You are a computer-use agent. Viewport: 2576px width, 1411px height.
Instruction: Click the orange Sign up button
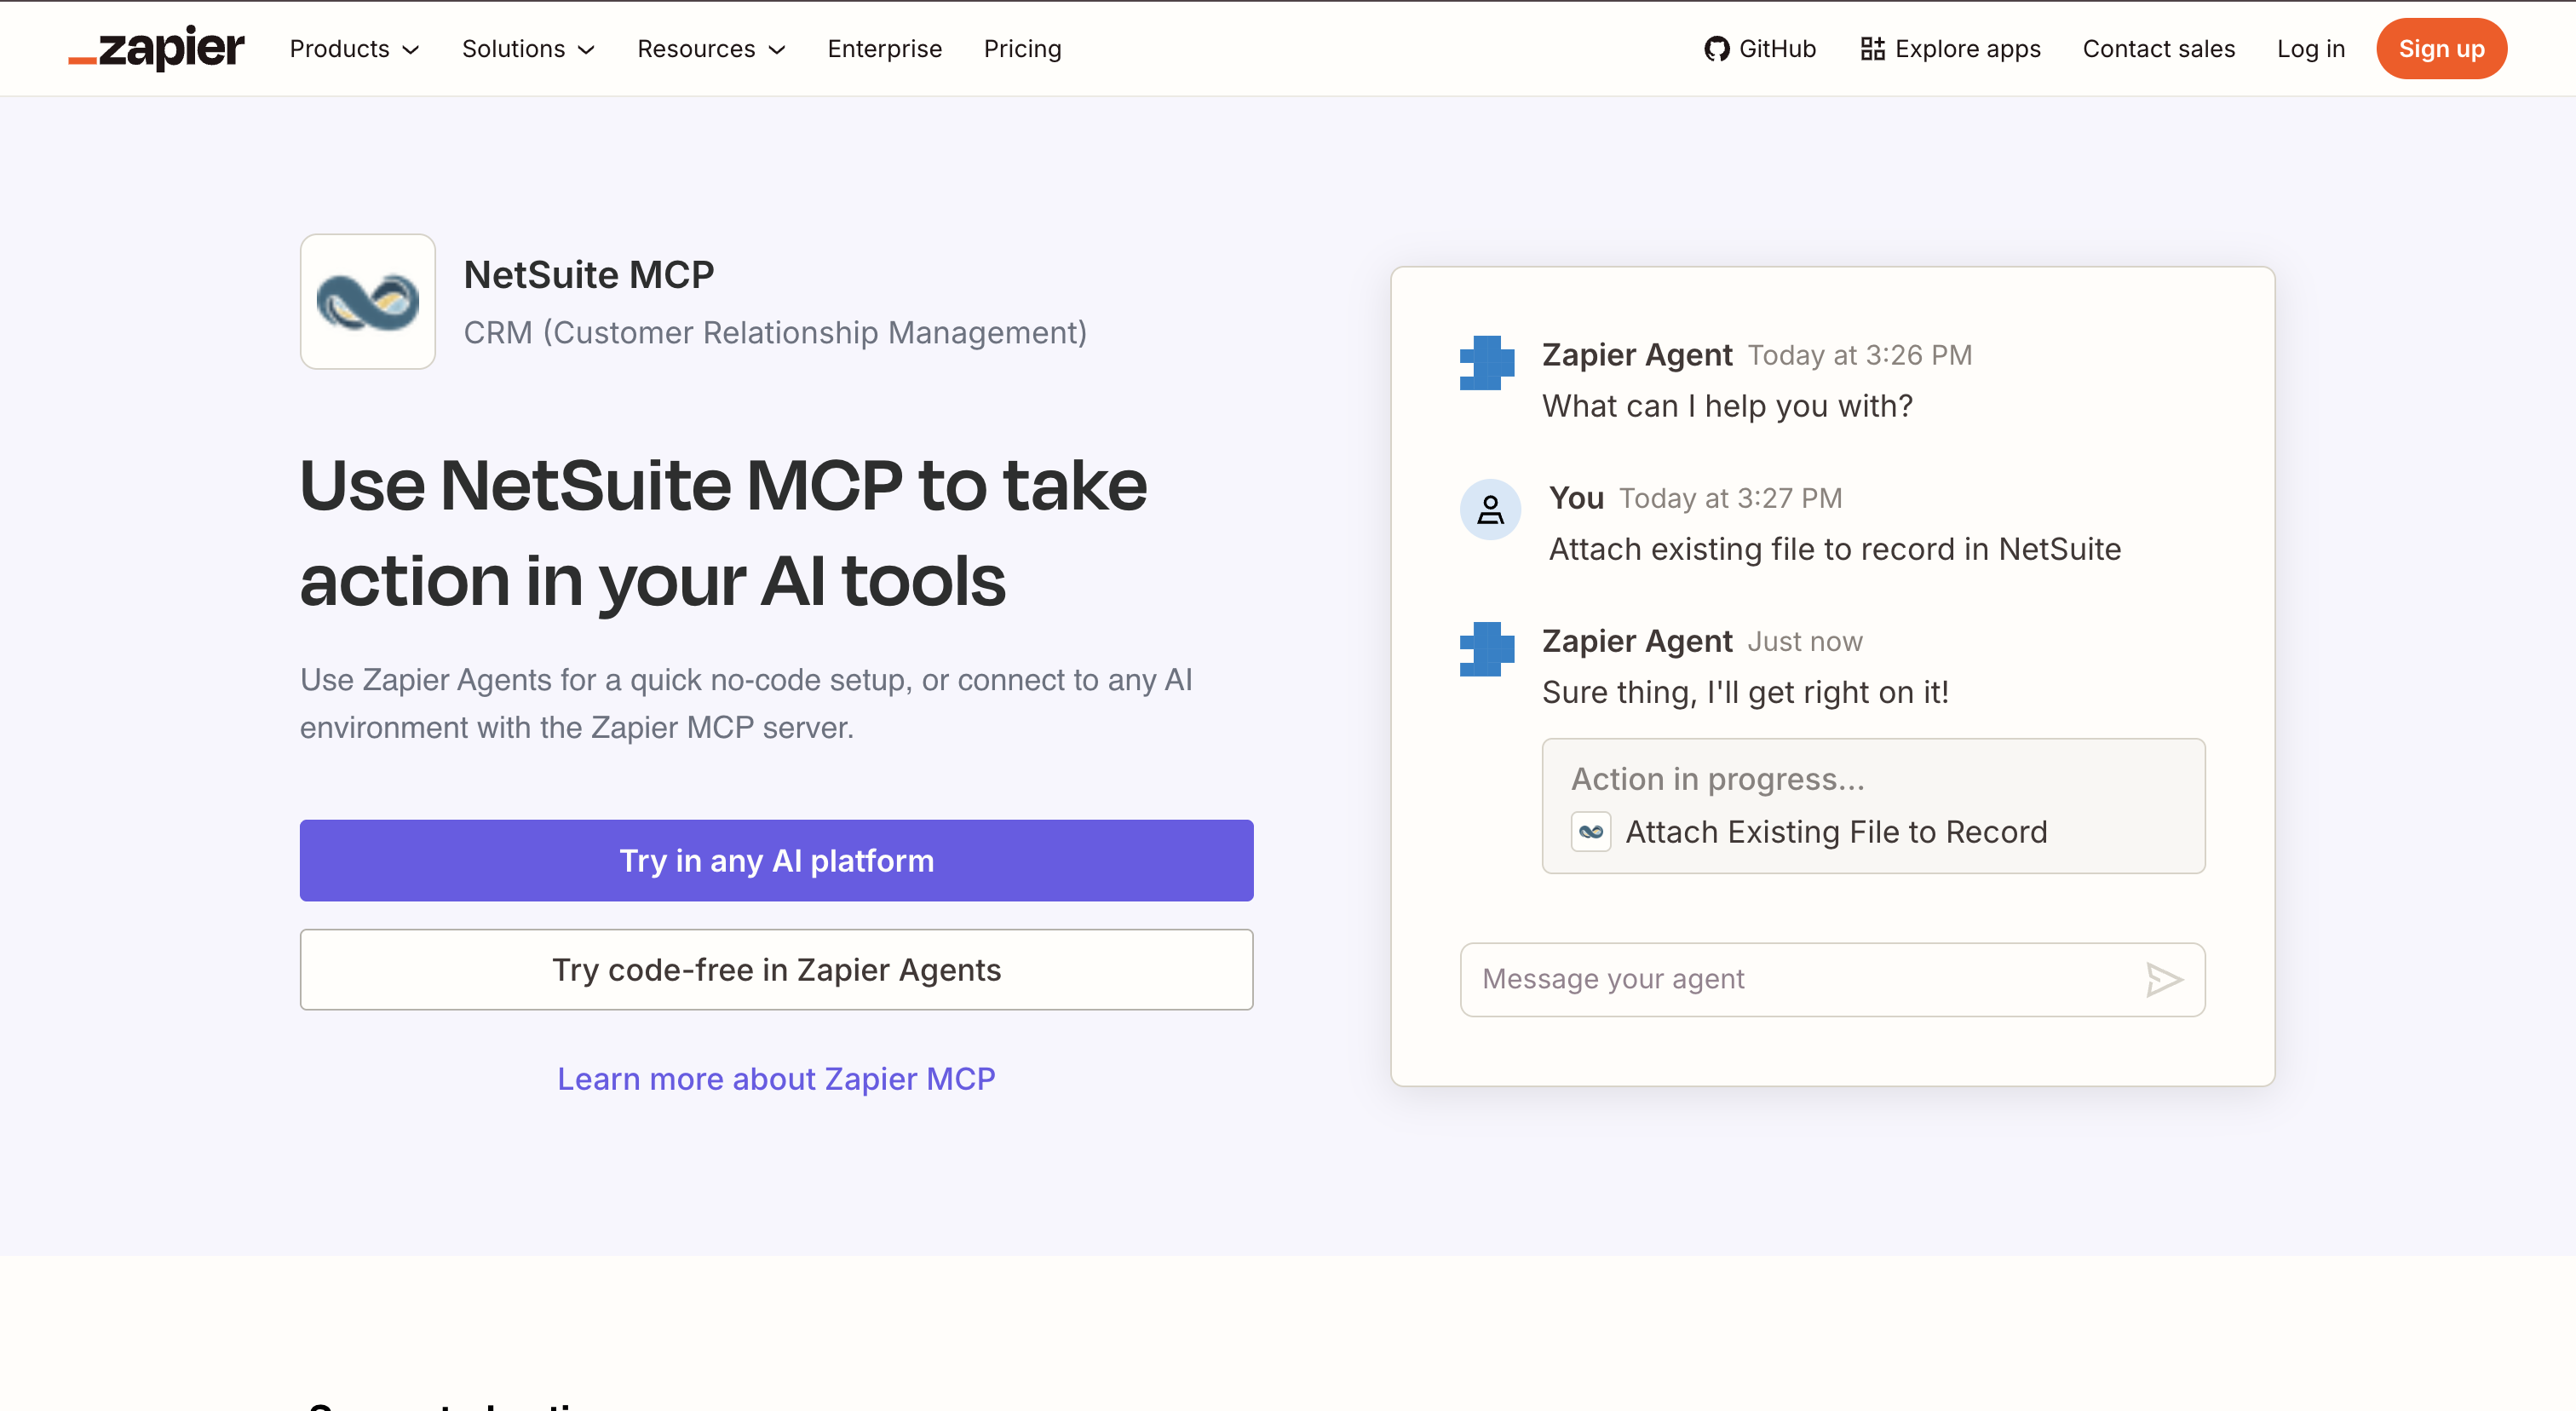tap(2441, 49)
